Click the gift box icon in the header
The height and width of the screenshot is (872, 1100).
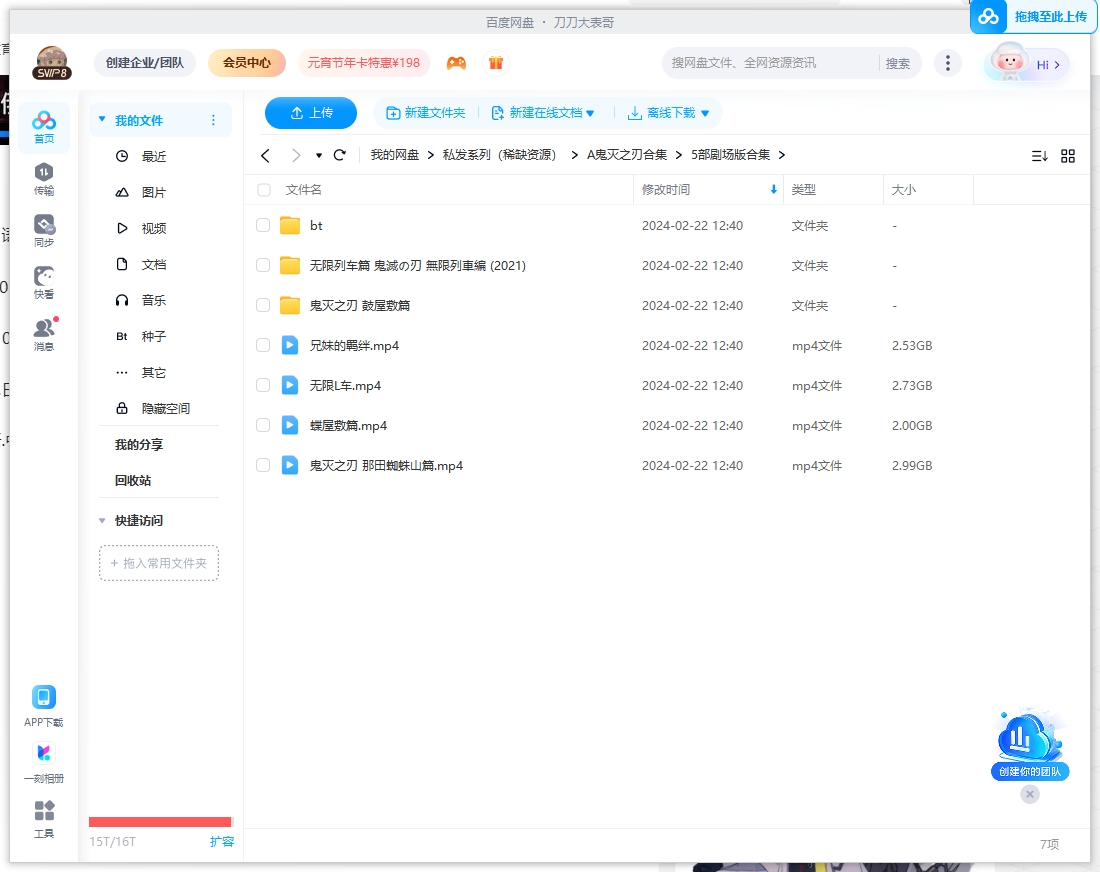pos(496,63)
